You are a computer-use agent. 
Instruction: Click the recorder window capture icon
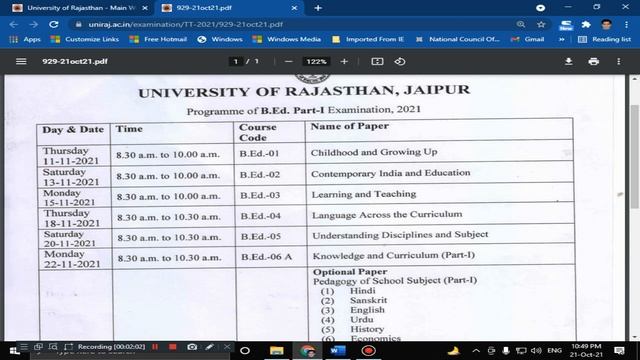point(38,347)
